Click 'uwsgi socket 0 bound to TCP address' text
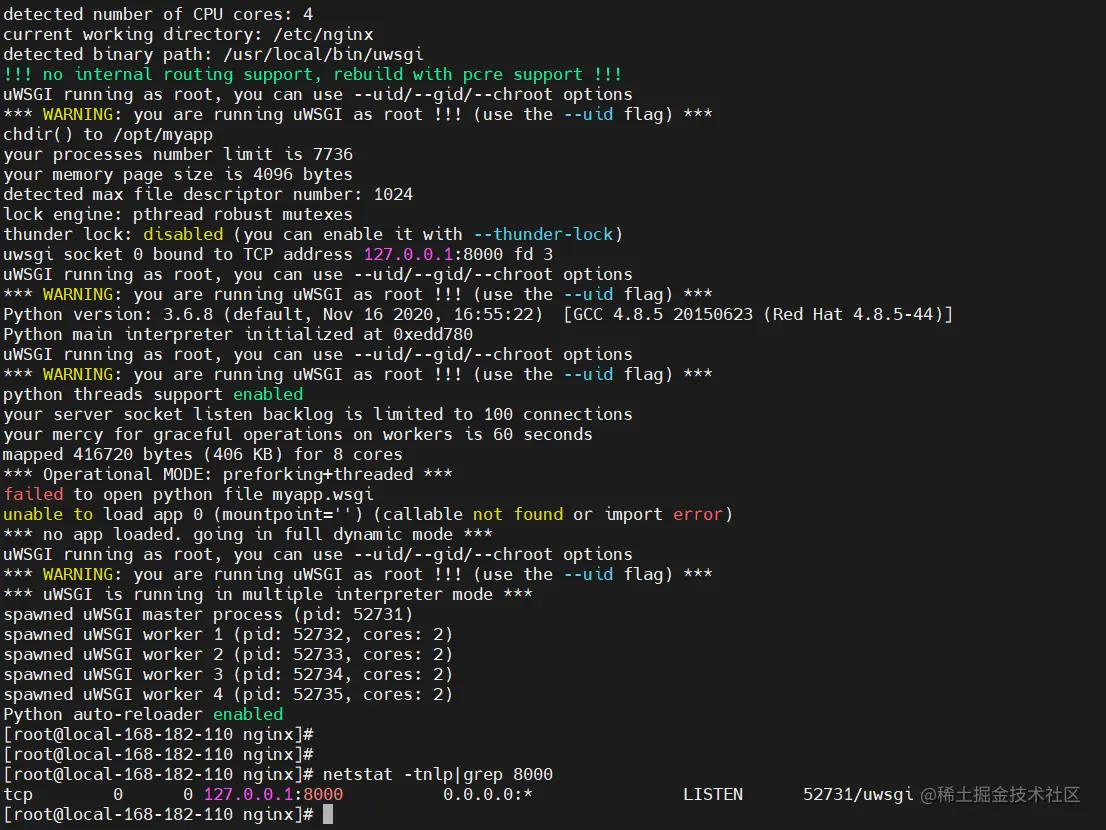The image size is (1106, 830). pyautogui.click(x=178, y=255)
